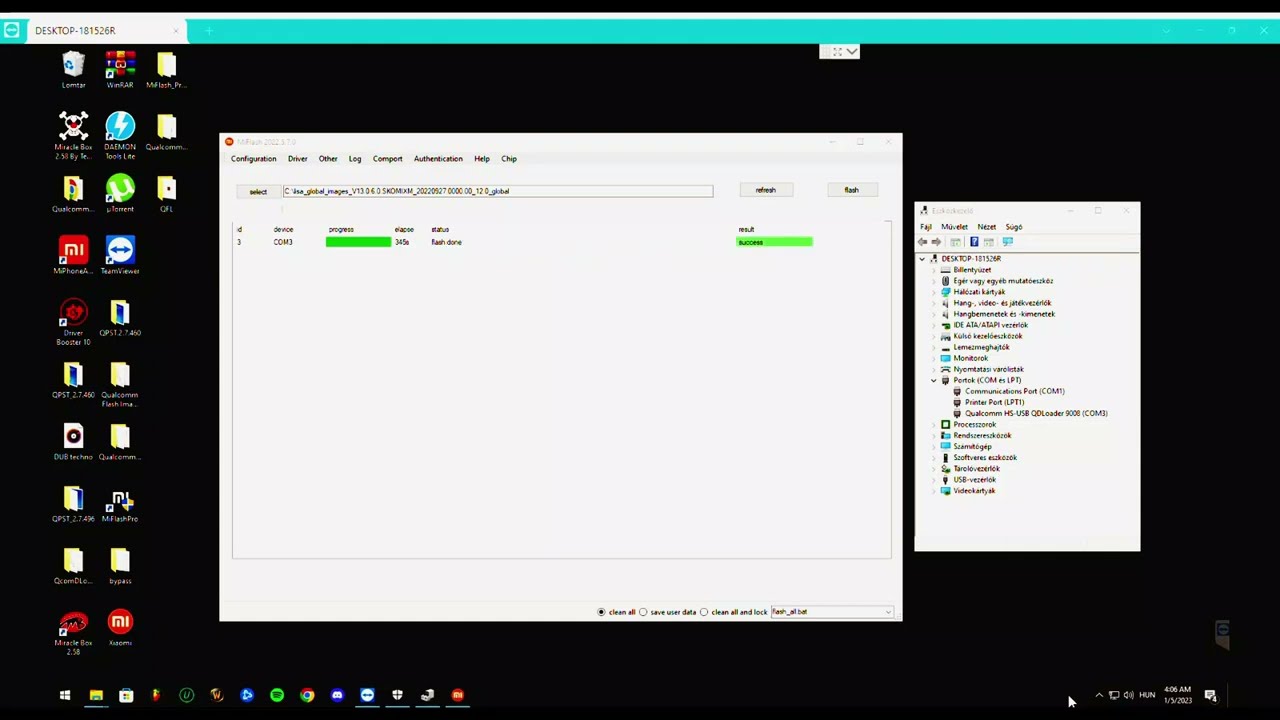The width and height of the screenshot is (1280, 720).
Task: Click the help icon in Device Manager toolbar
Action: 974,242
